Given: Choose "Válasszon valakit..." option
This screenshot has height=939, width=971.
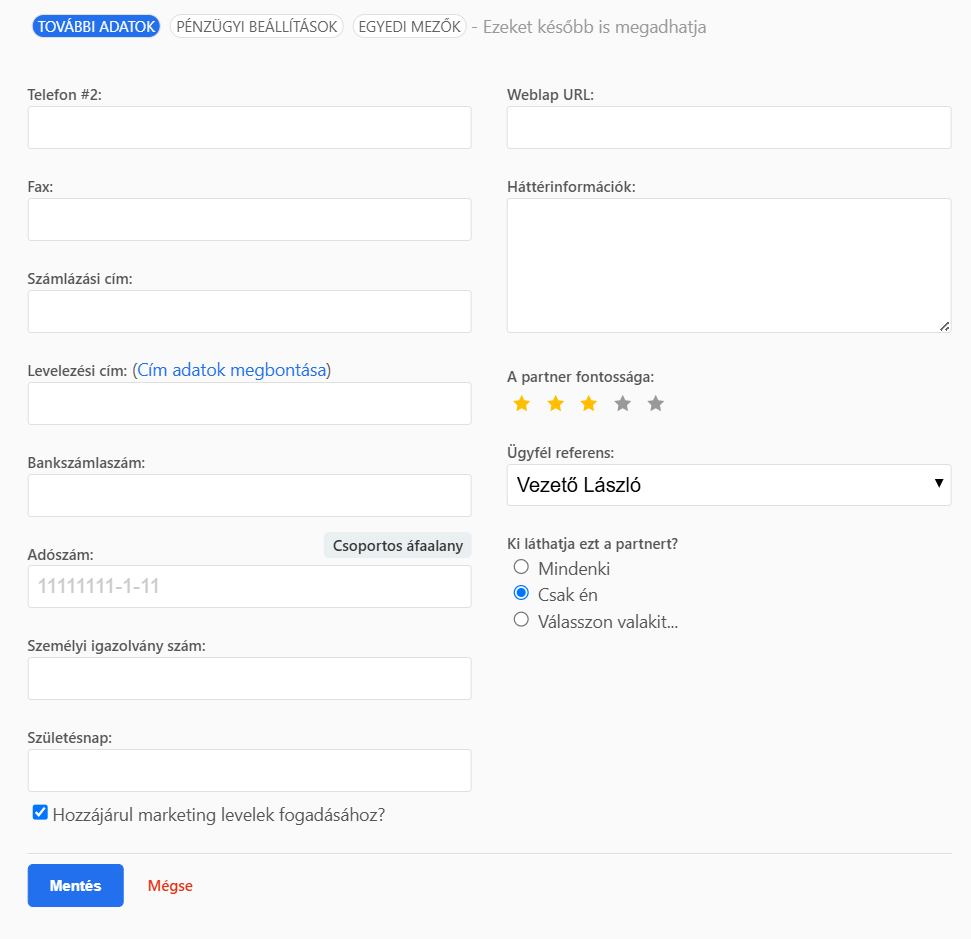Looking at the screenshot, I should pos(521,619).
